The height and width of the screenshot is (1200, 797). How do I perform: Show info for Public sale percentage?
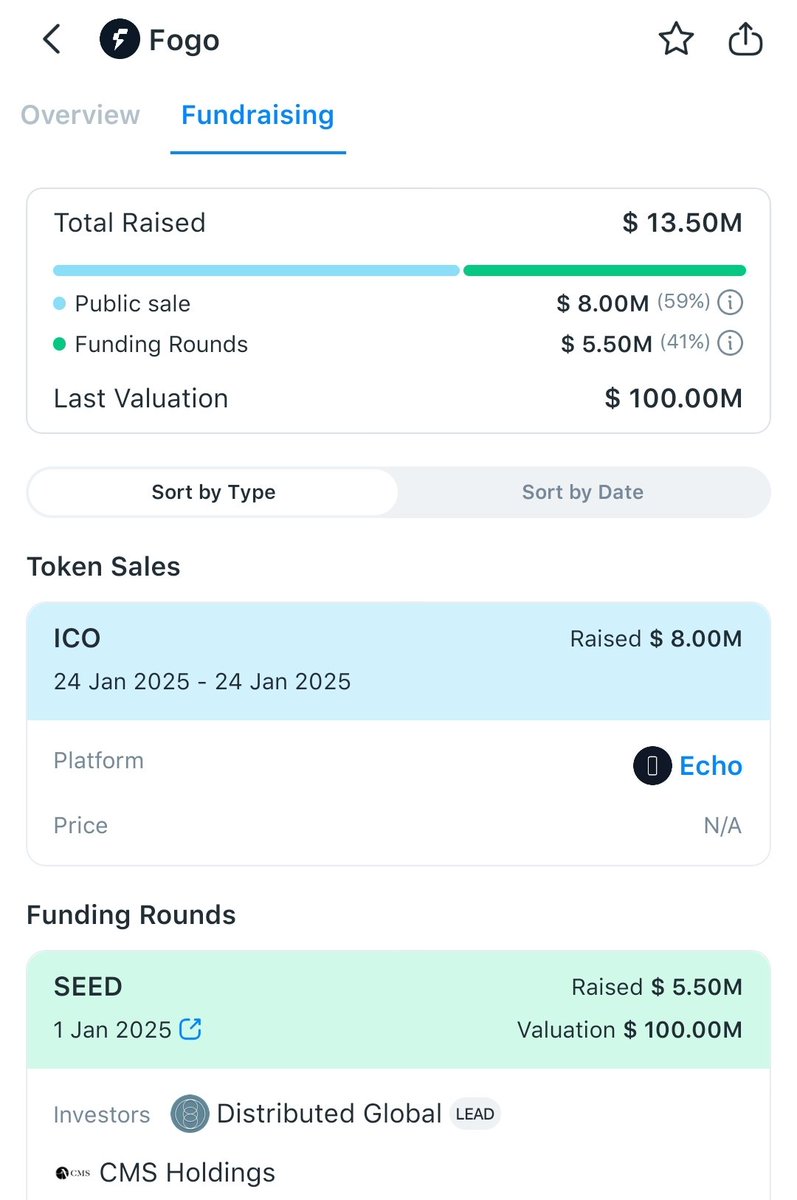tap(731, 302)
